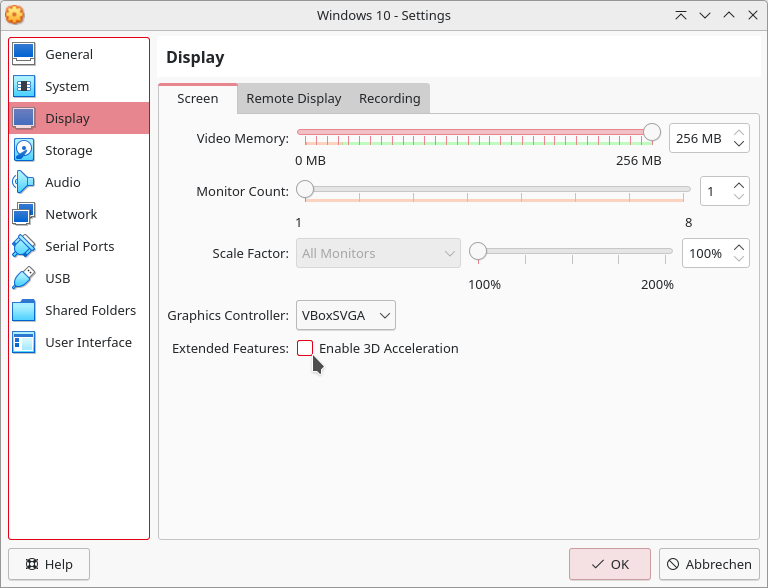This screenshot has width=768, height=588.
Task: Decrease Scale Factor with down arrow
Action: (739, 258)
